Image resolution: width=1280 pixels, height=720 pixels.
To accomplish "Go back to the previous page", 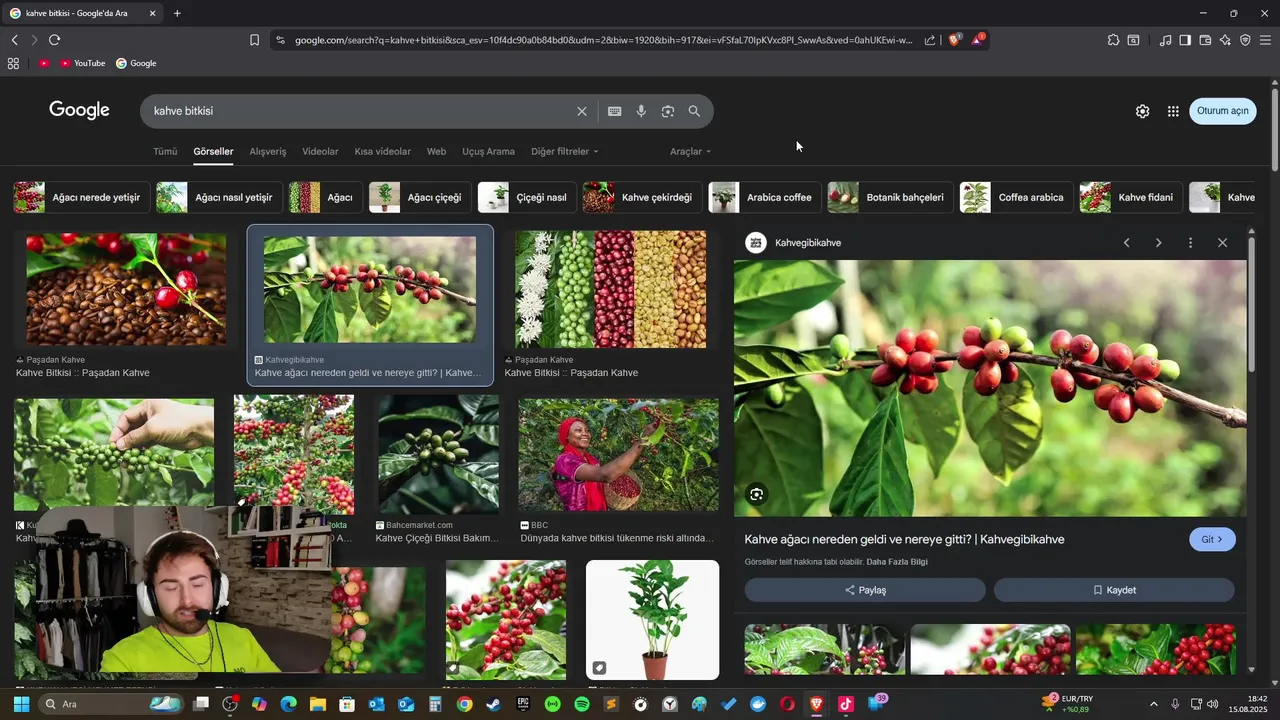I will click(x=15, y=40).
